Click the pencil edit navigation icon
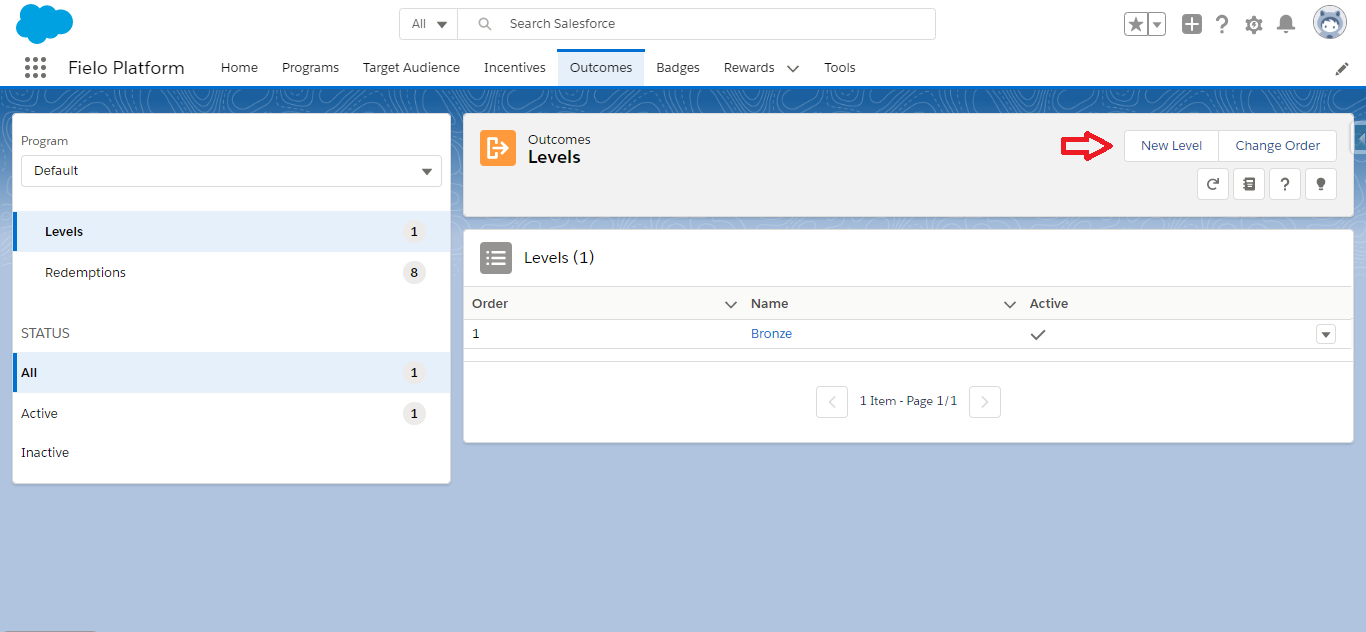 1342,68
